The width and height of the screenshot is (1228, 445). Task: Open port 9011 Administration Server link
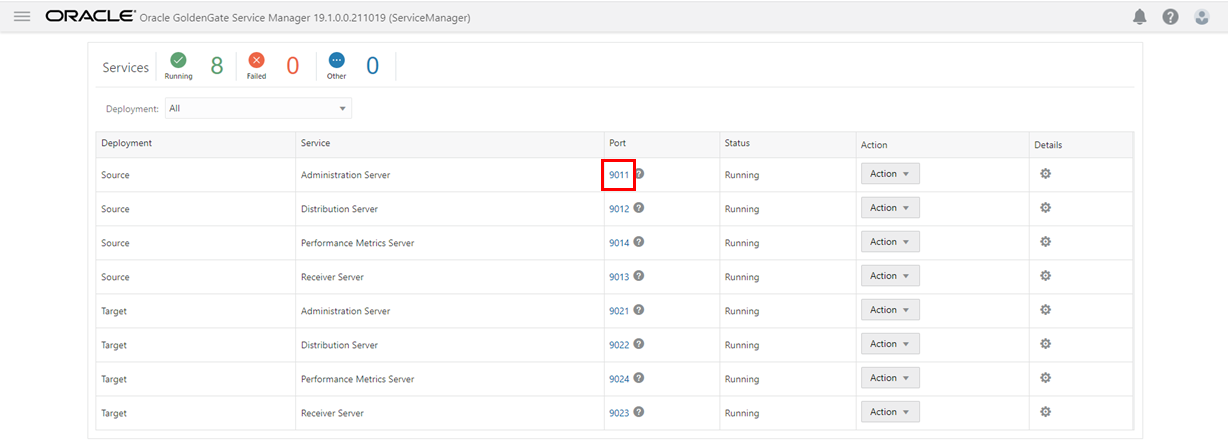[619, 175]
